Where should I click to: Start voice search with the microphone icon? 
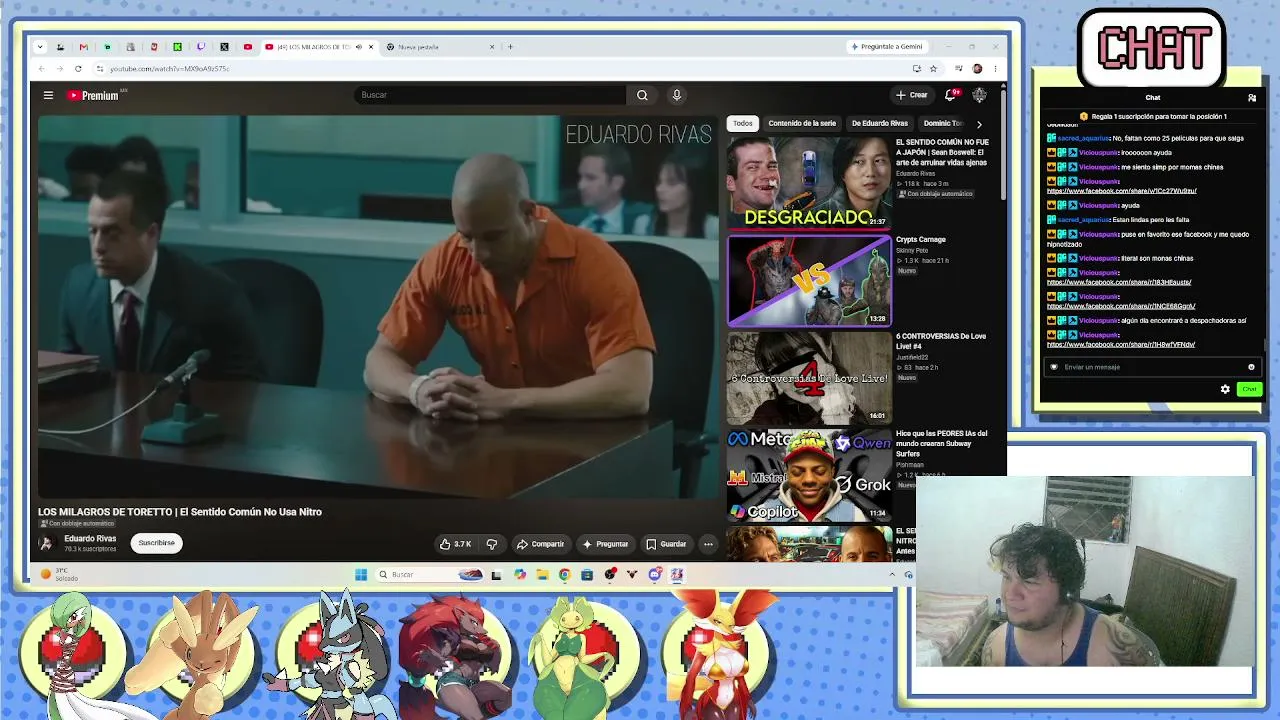tap(676, 95)
